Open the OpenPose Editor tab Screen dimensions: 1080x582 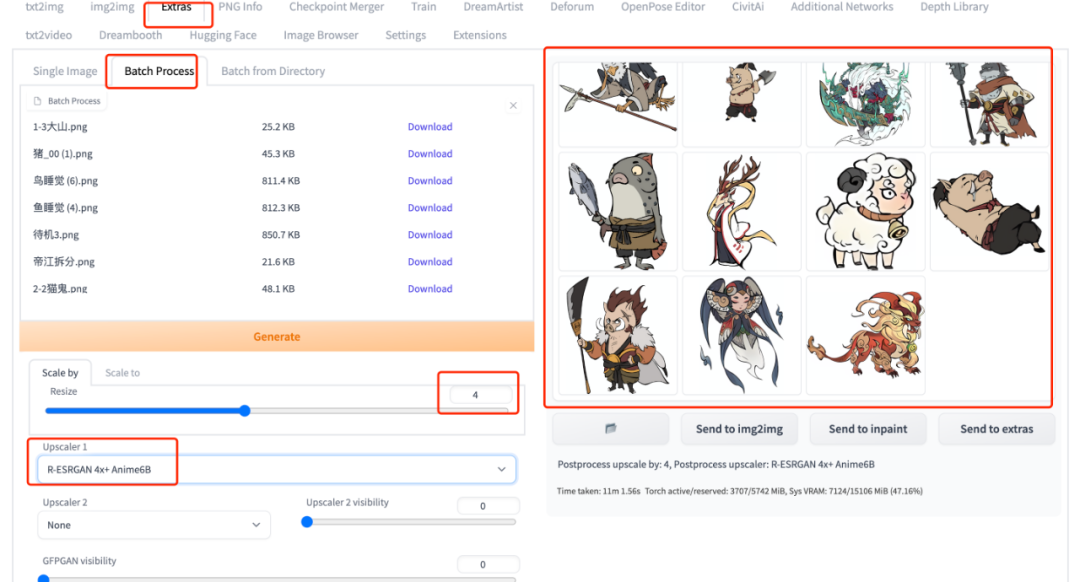click(x=663, y=7)
